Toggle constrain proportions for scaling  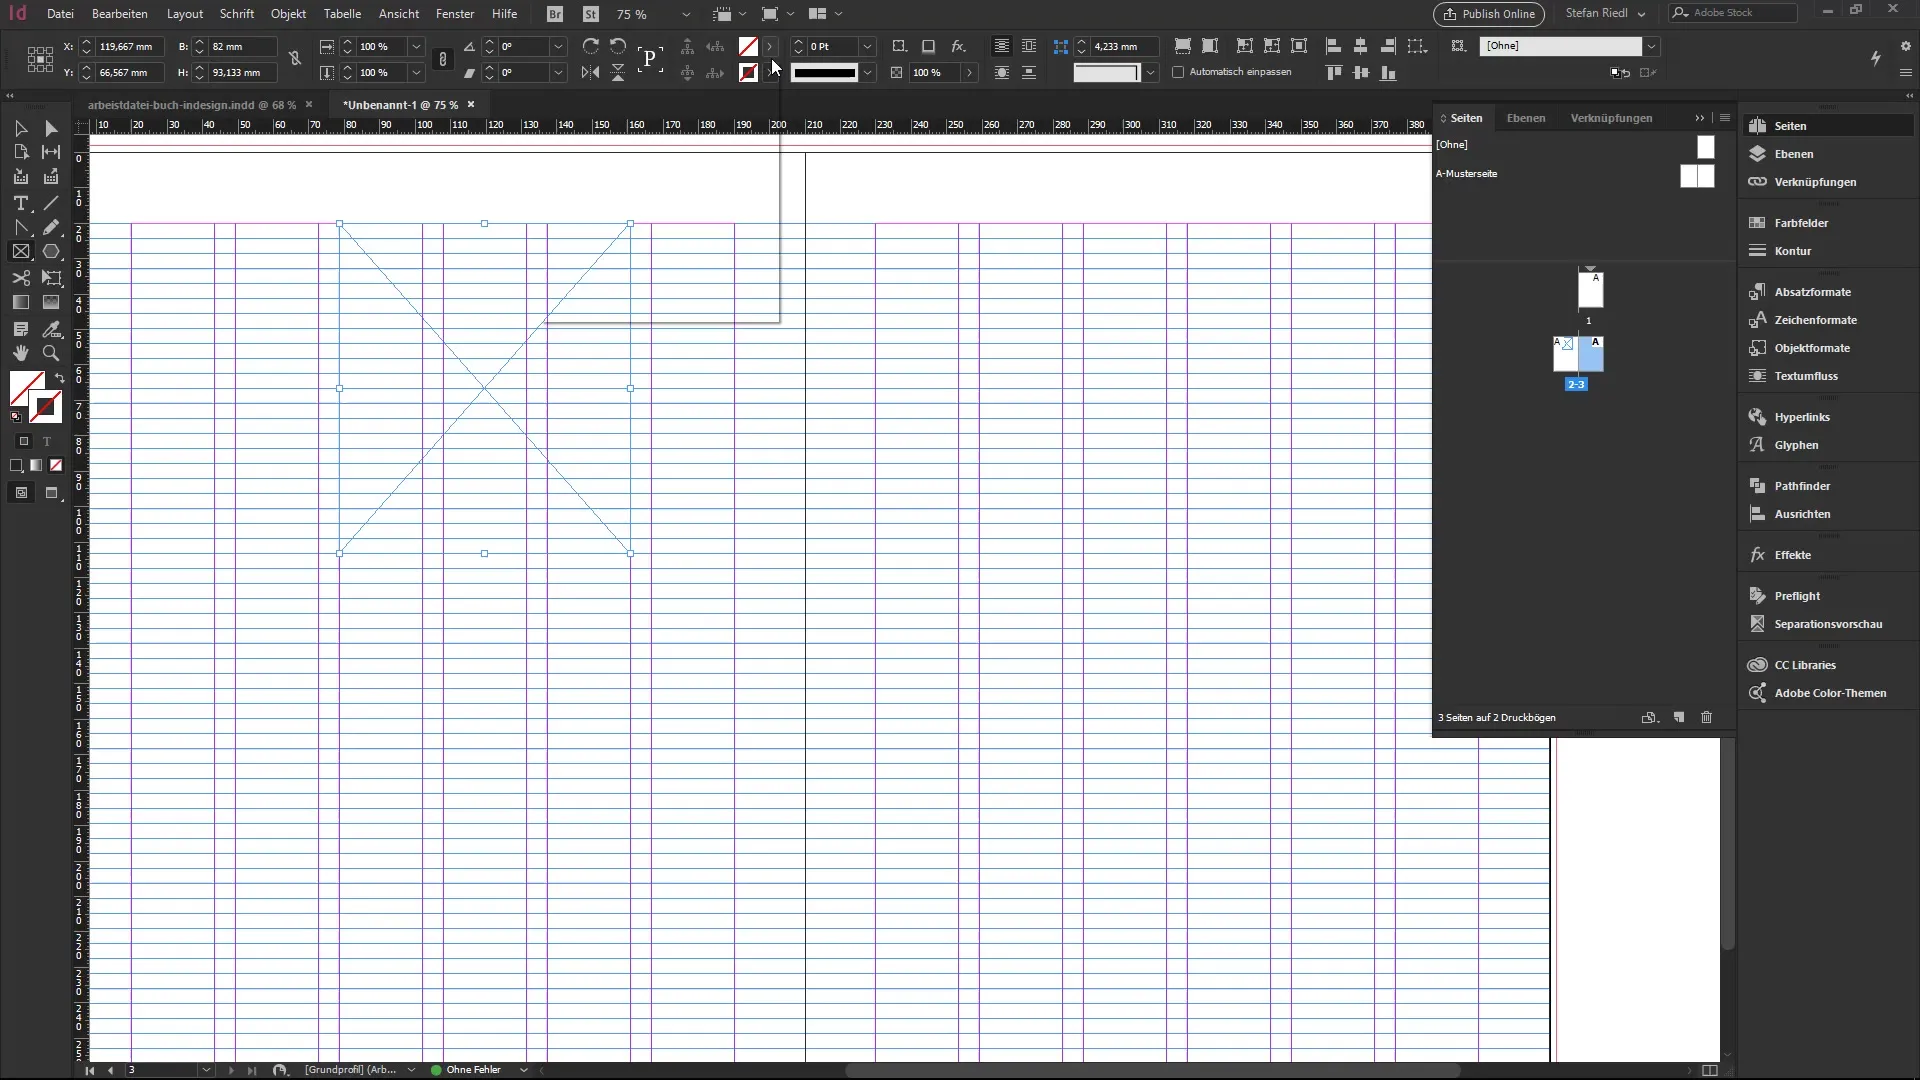coord(443,59)
